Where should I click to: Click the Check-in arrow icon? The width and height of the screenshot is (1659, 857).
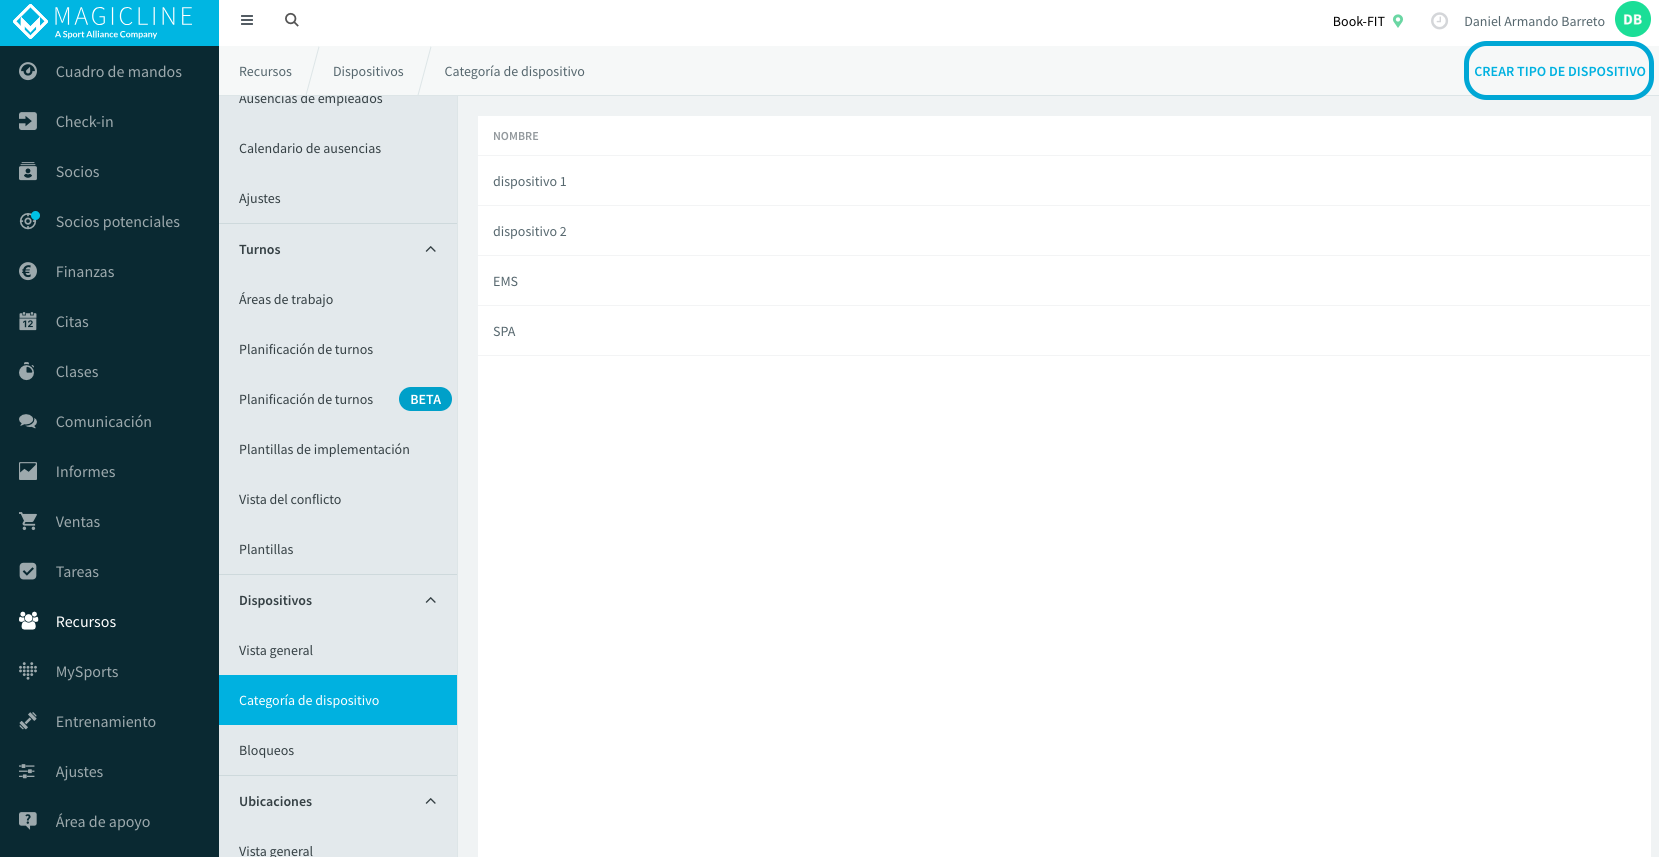click(x=28, y=121)
